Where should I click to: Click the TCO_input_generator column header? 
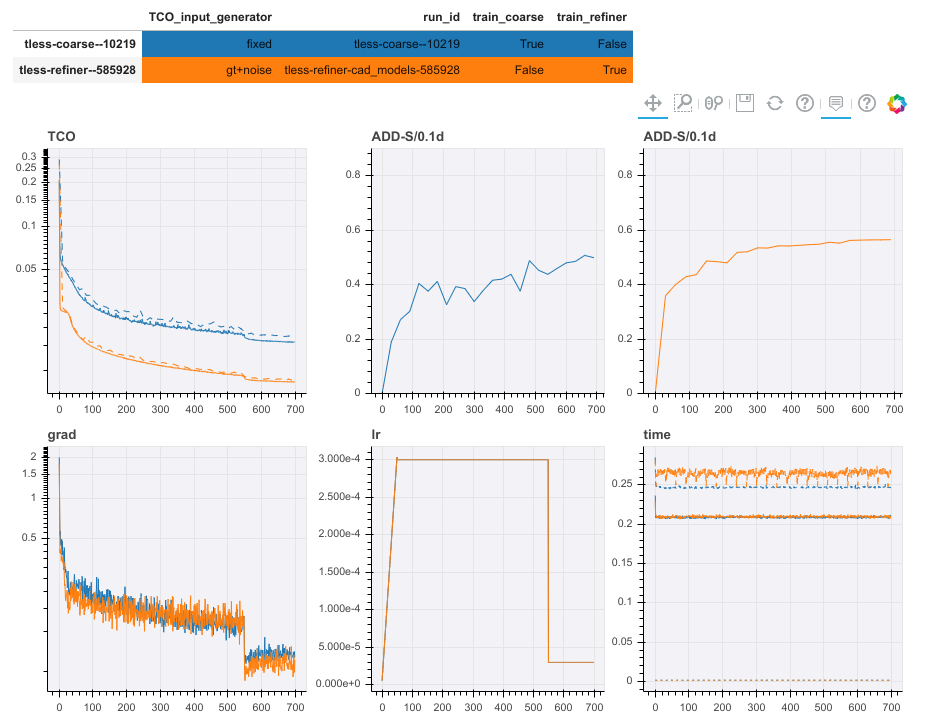pyautogui.click(x=210, y=17)
